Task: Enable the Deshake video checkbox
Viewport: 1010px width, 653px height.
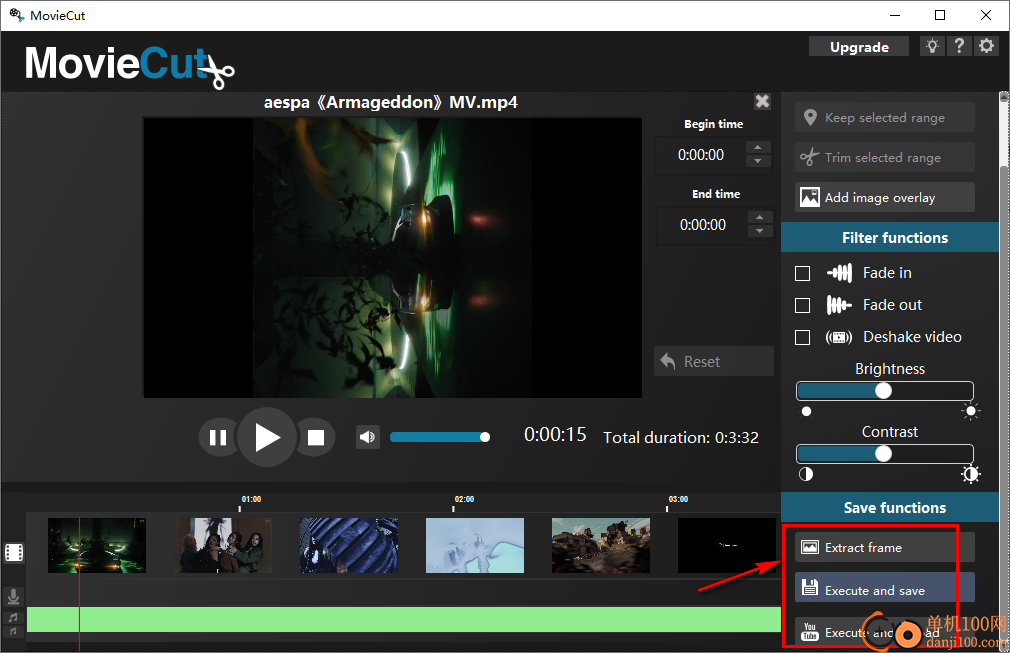Action: pyautogui.click(x=803, y=337)
